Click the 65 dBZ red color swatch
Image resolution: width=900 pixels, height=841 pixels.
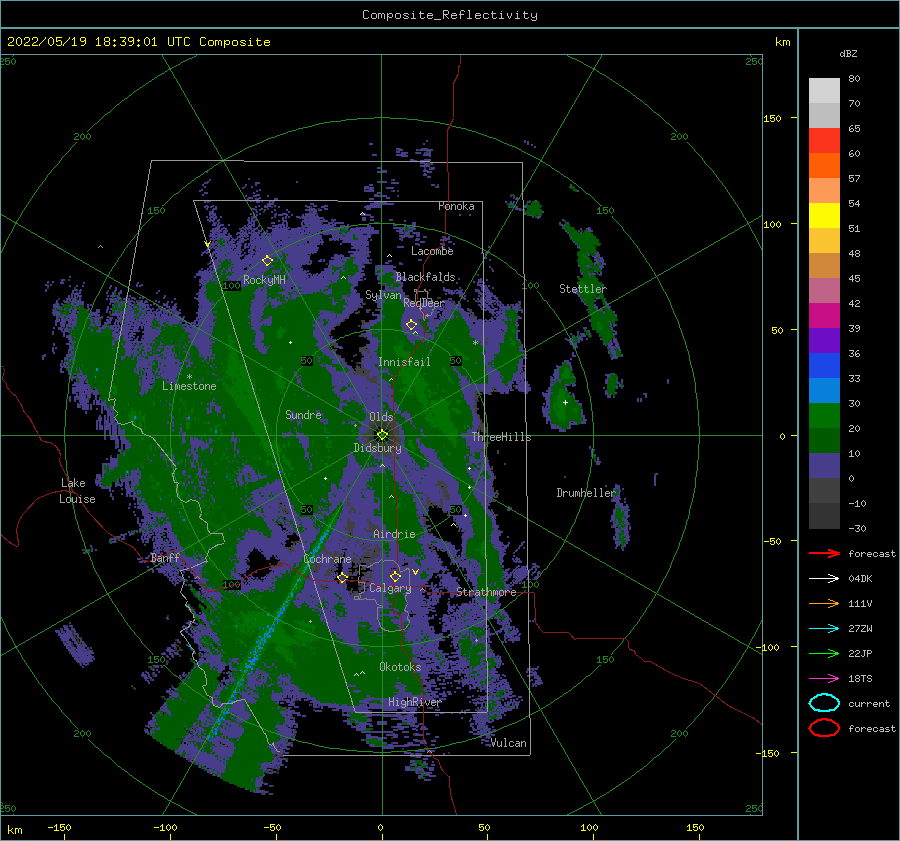pos(824,140)
